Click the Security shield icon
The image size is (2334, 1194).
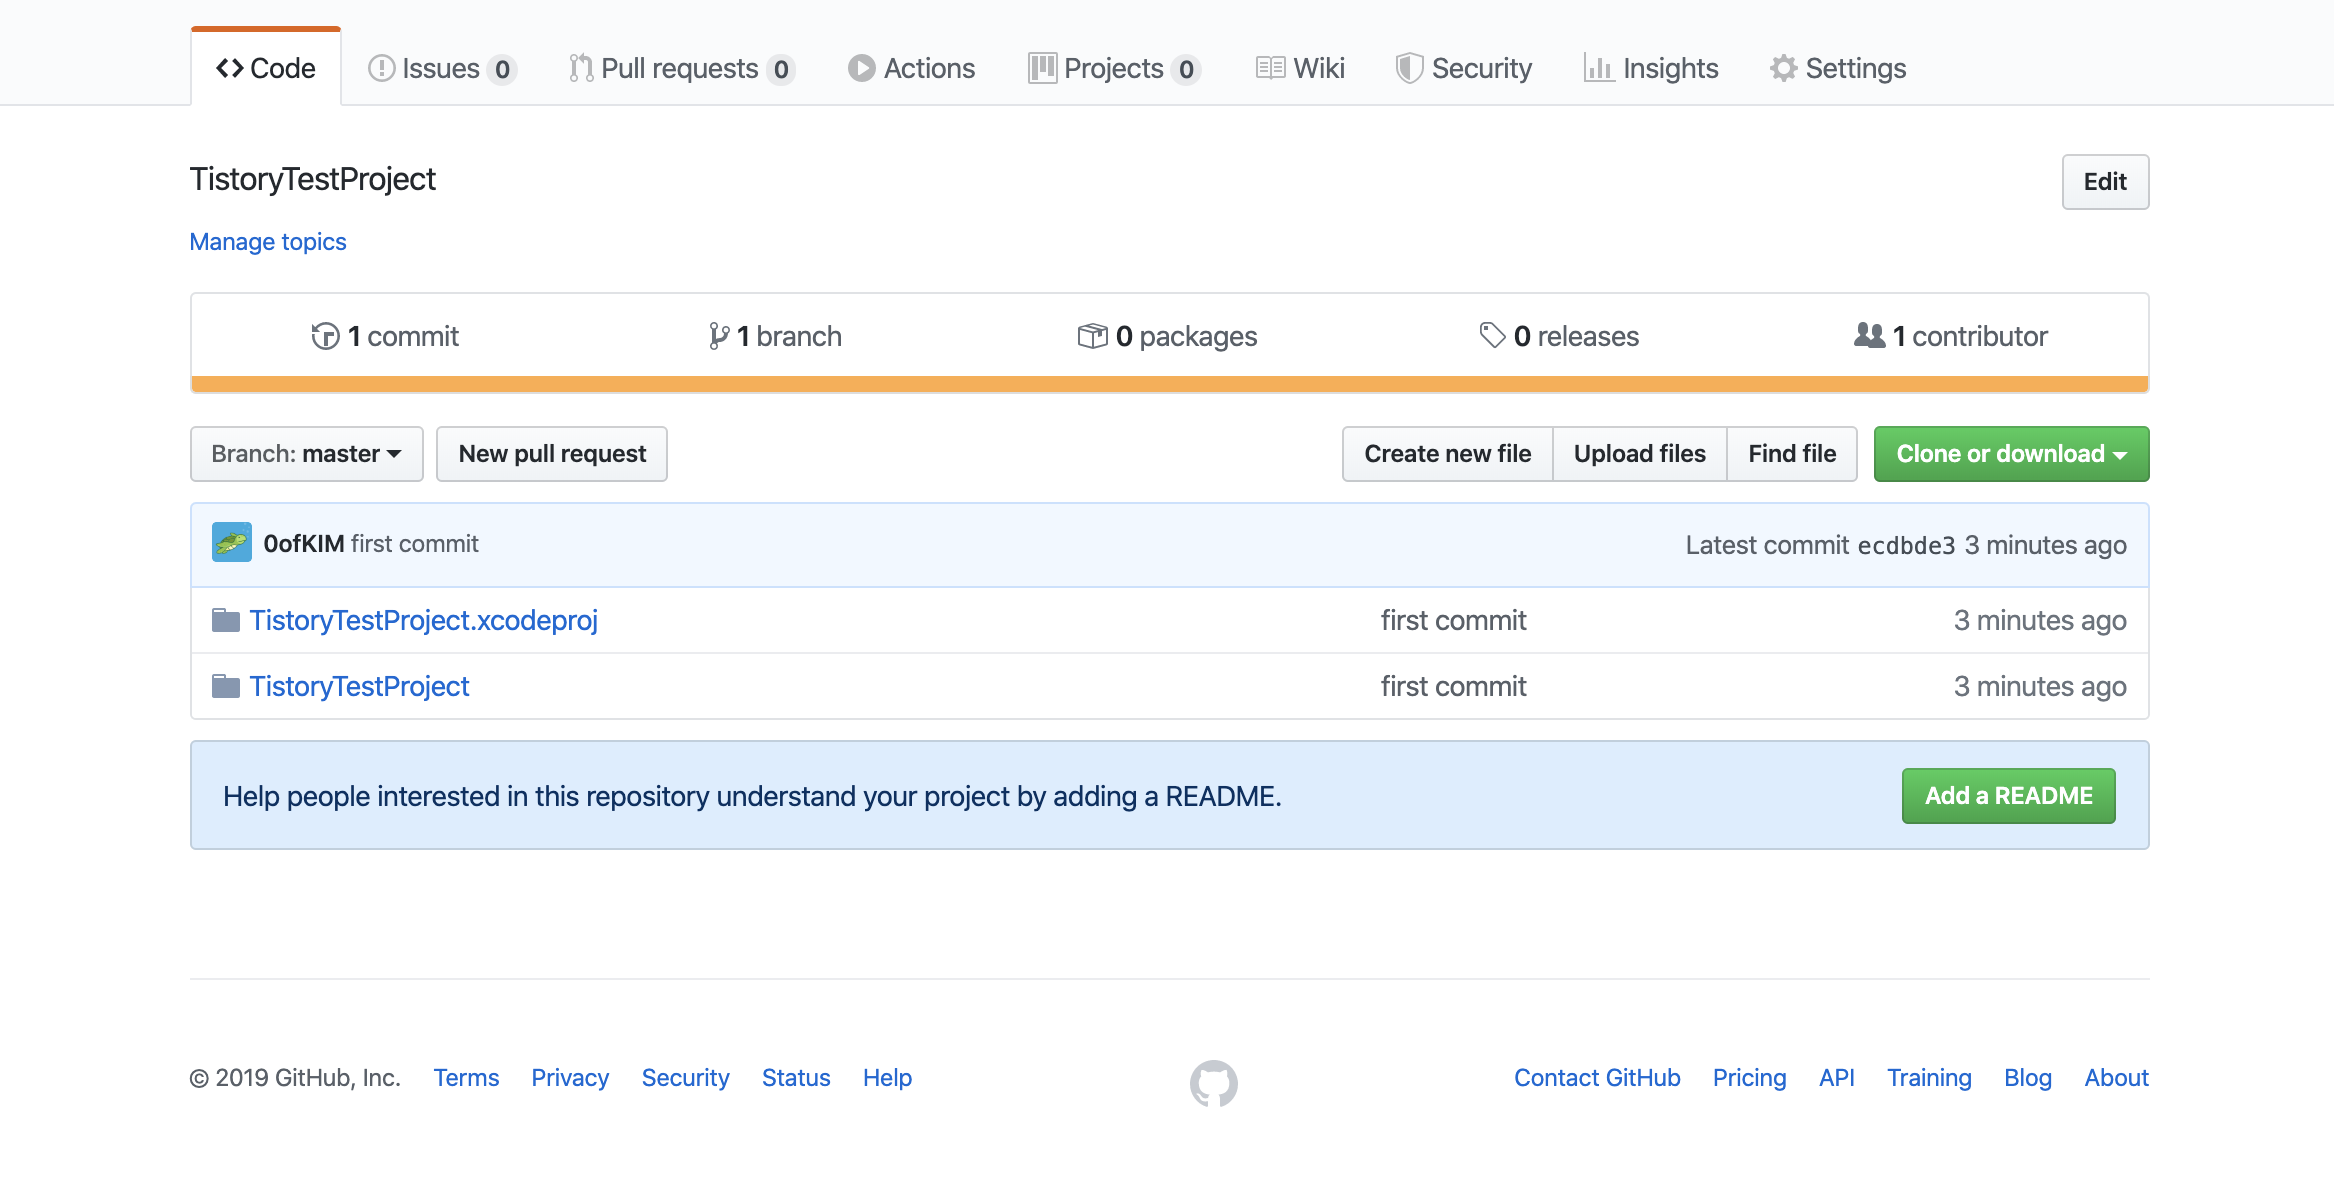(1409, 68)
